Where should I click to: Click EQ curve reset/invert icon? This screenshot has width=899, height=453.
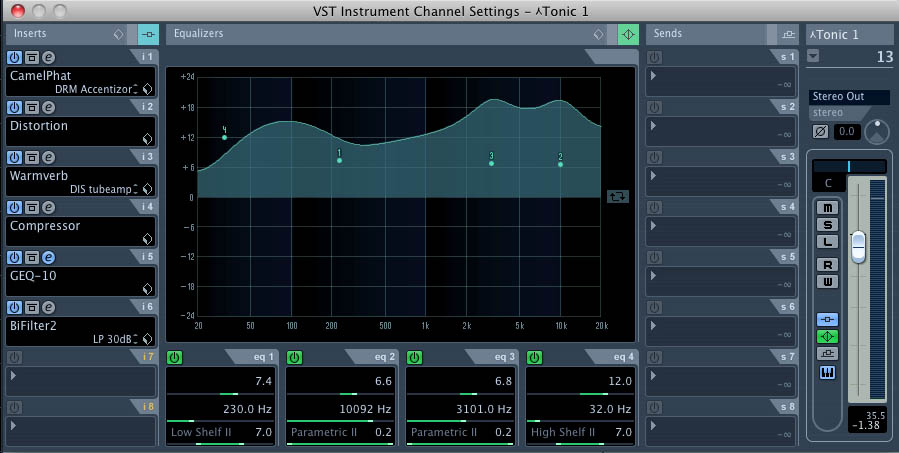point(617,197)
